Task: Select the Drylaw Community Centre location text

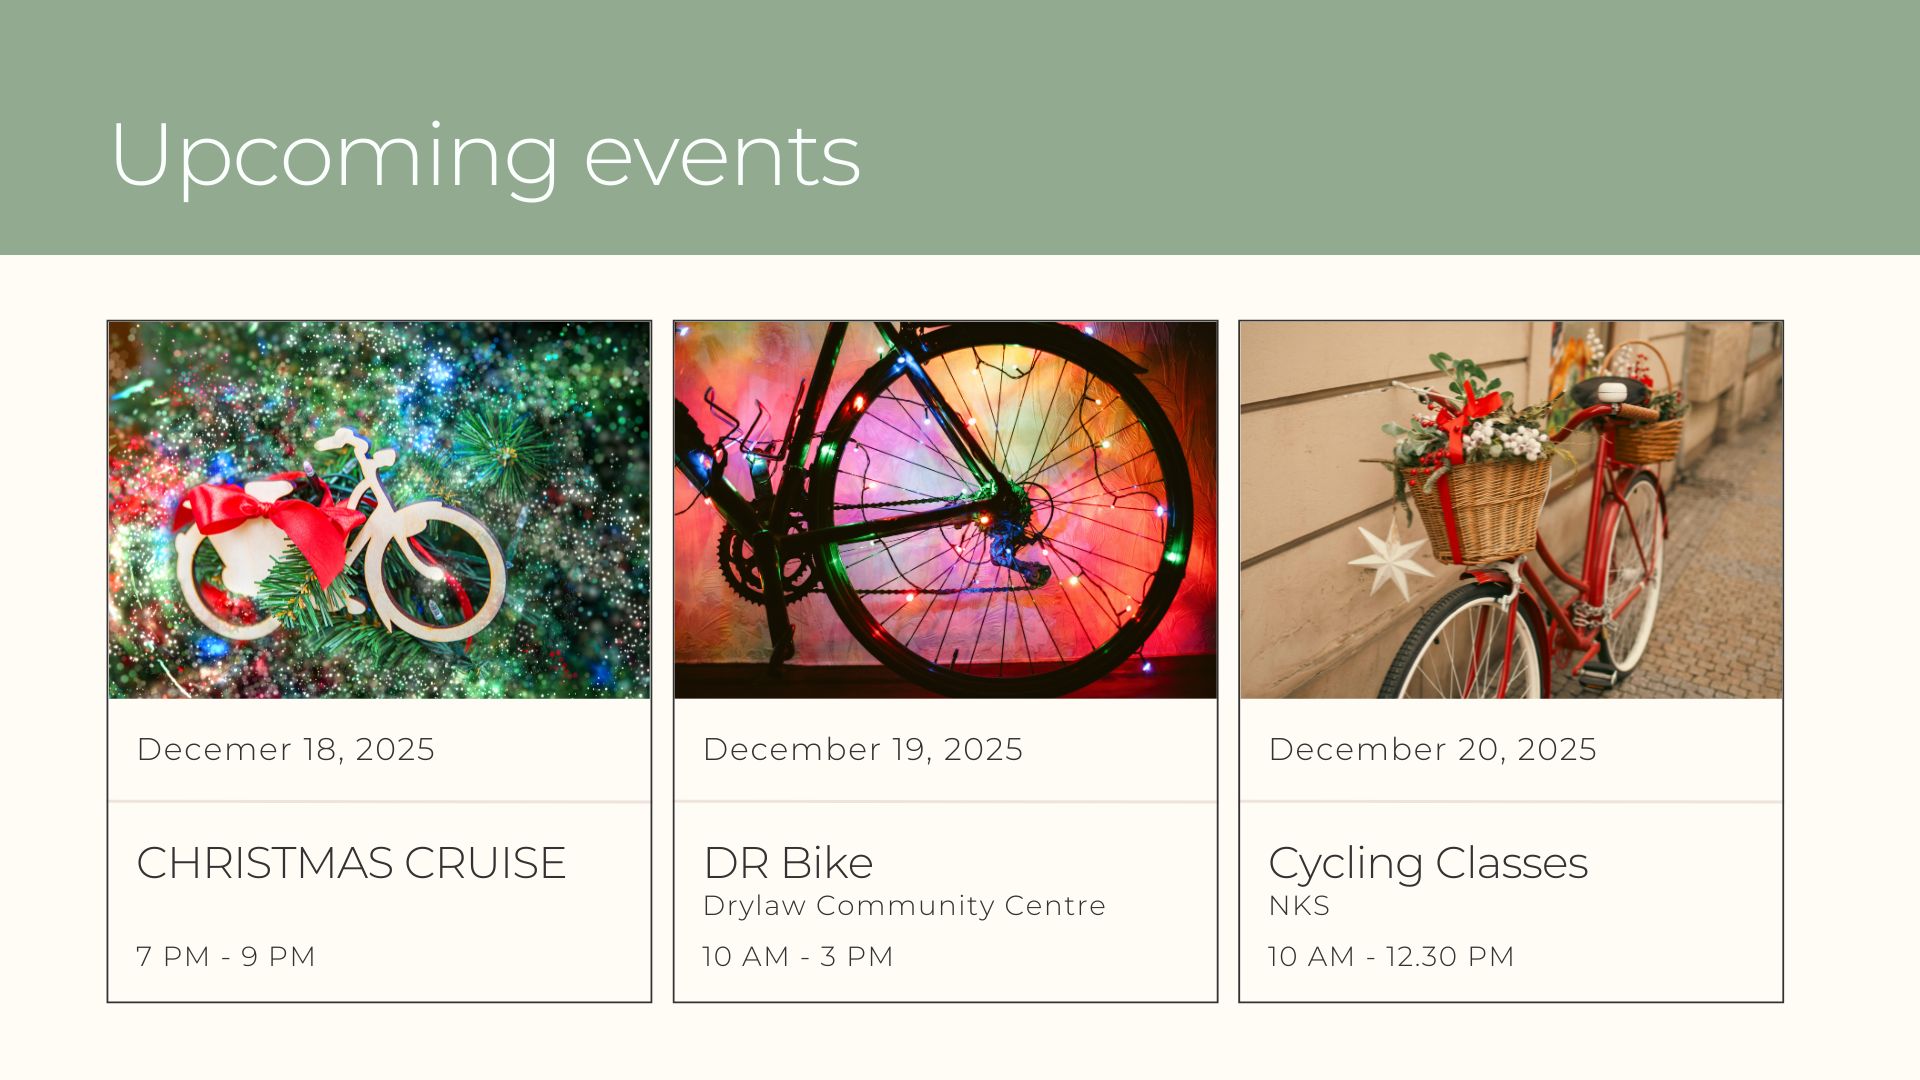Action: [904, 906]
